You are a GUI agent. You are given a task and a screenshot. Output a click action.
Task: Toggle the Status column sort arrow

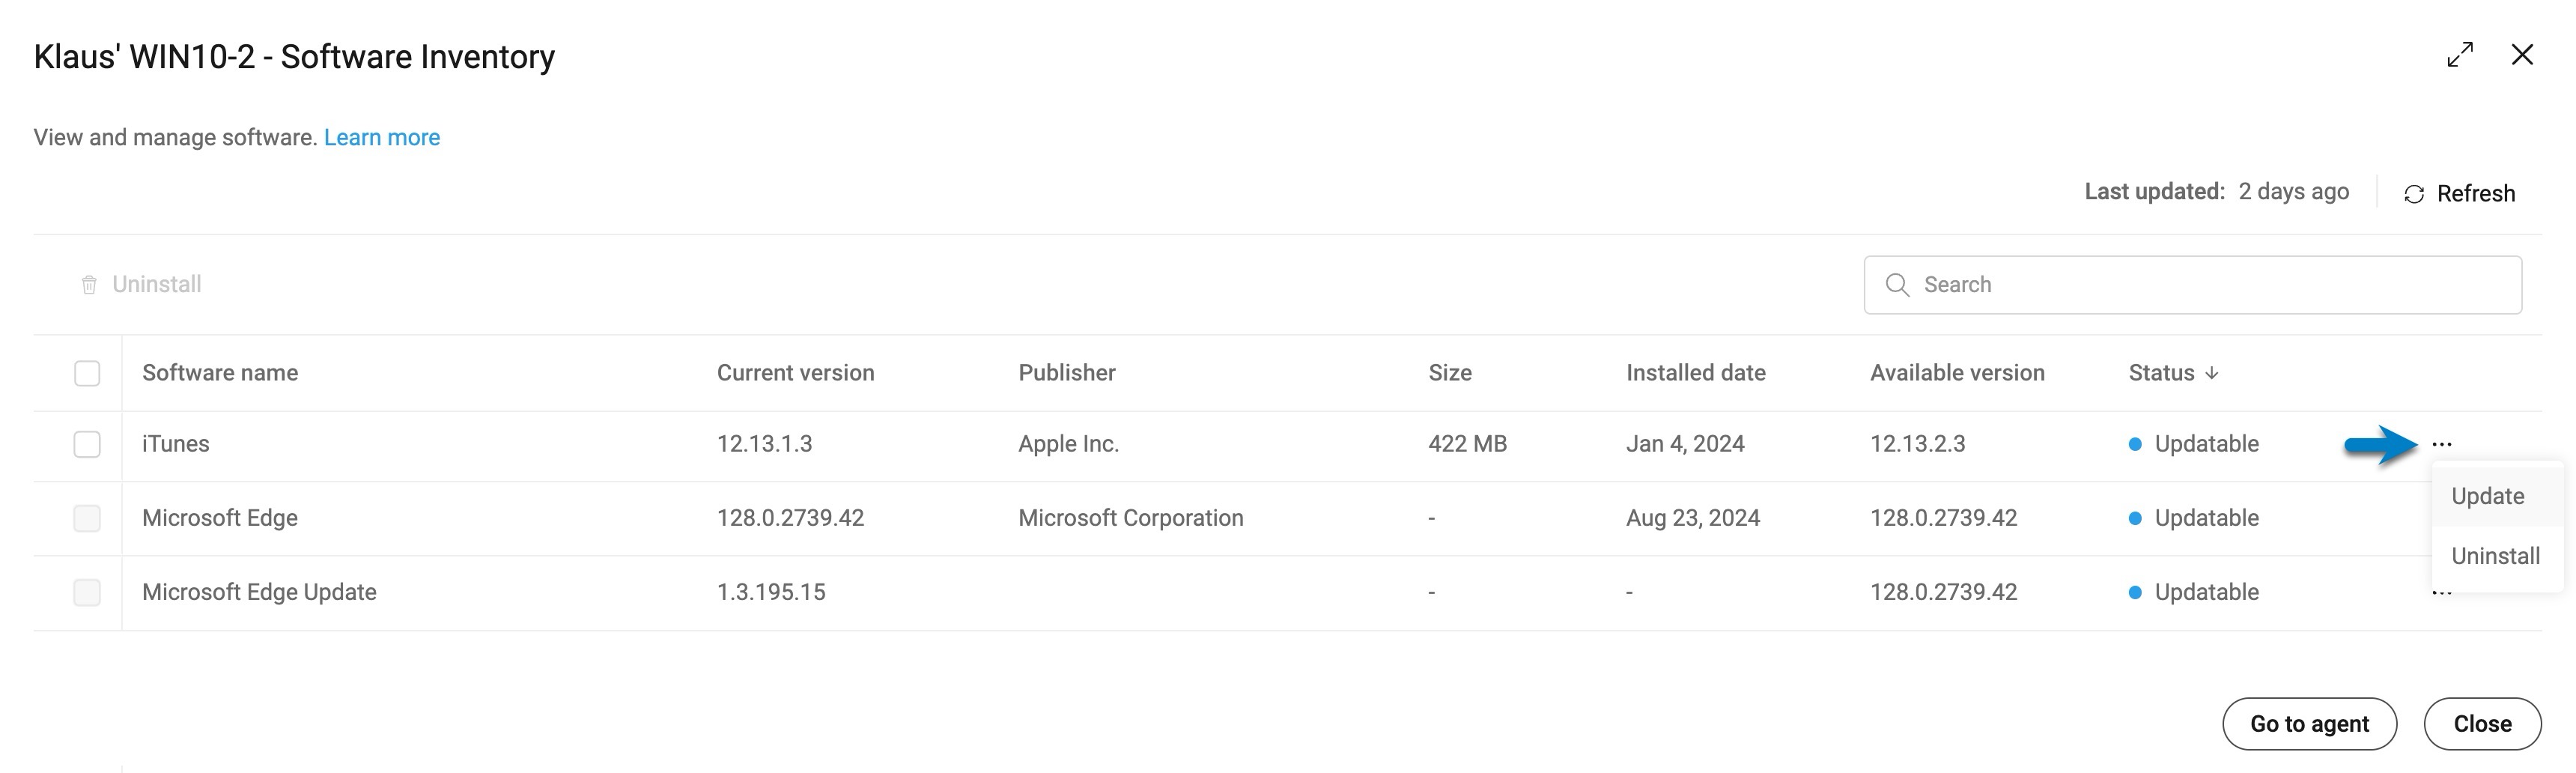pyautogui.click(x=2211, y=372)
